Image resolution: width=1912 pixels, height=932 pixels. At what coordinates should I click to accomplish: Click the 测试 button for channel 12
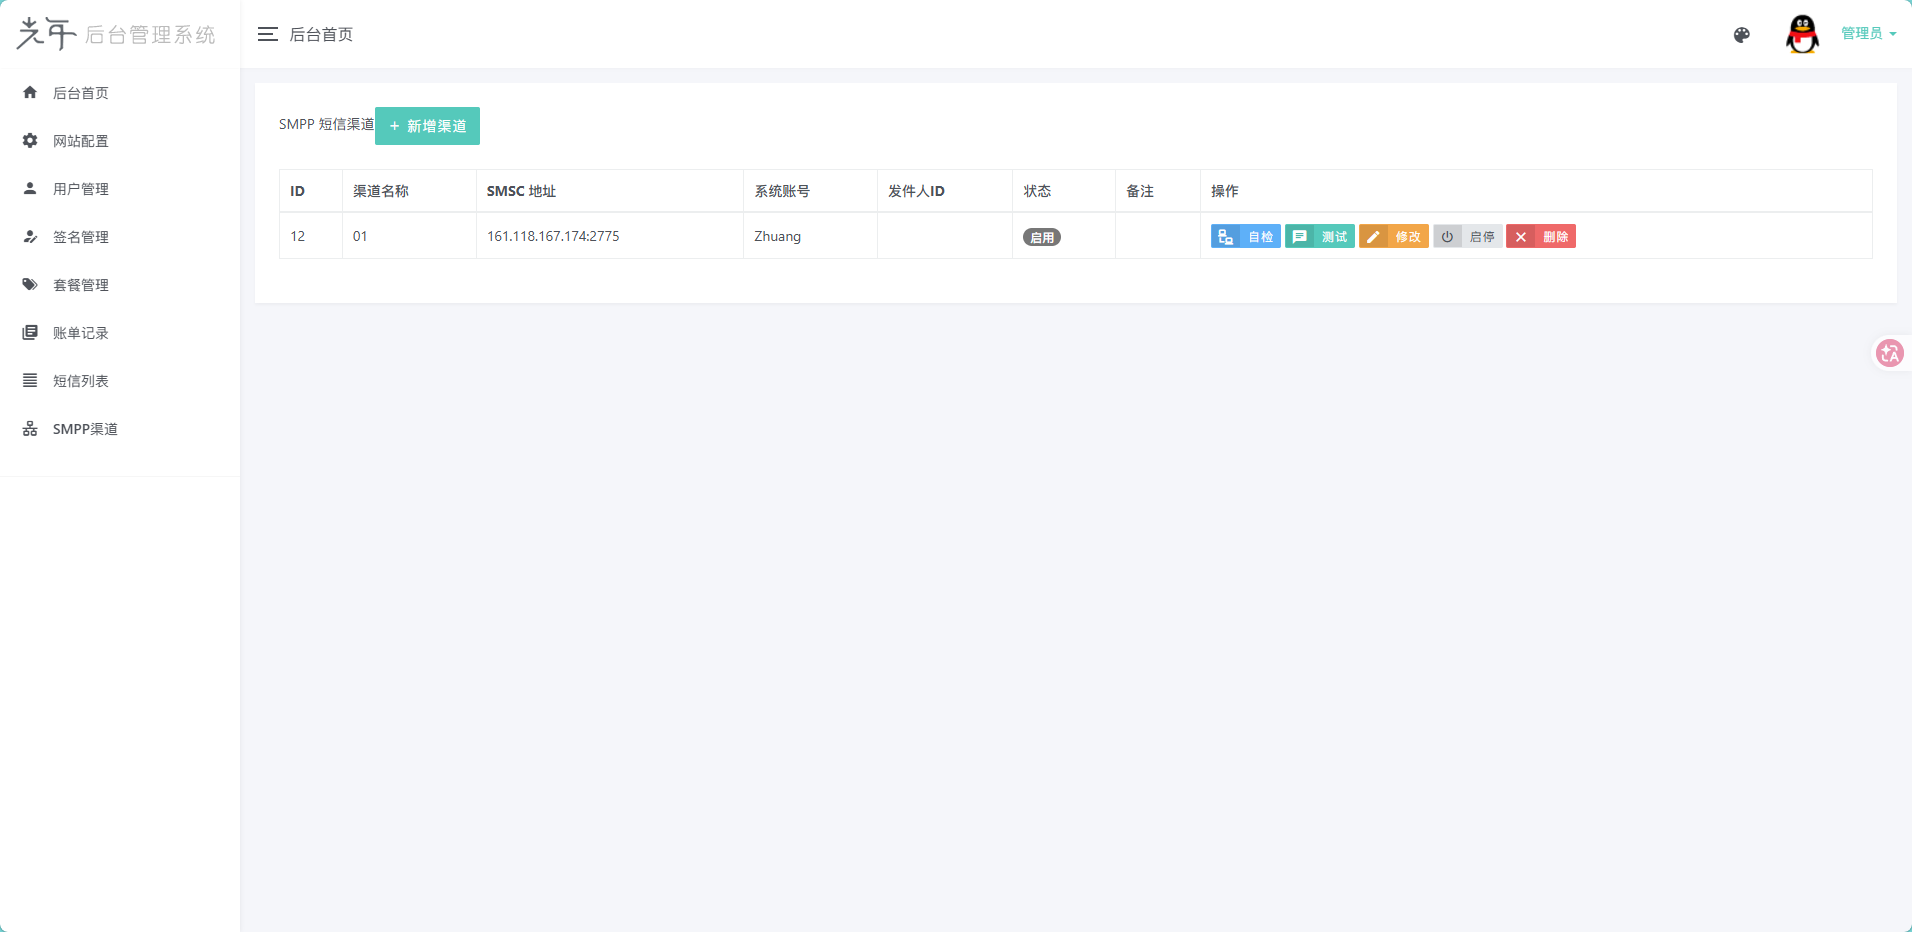[x=1319, y=237]
